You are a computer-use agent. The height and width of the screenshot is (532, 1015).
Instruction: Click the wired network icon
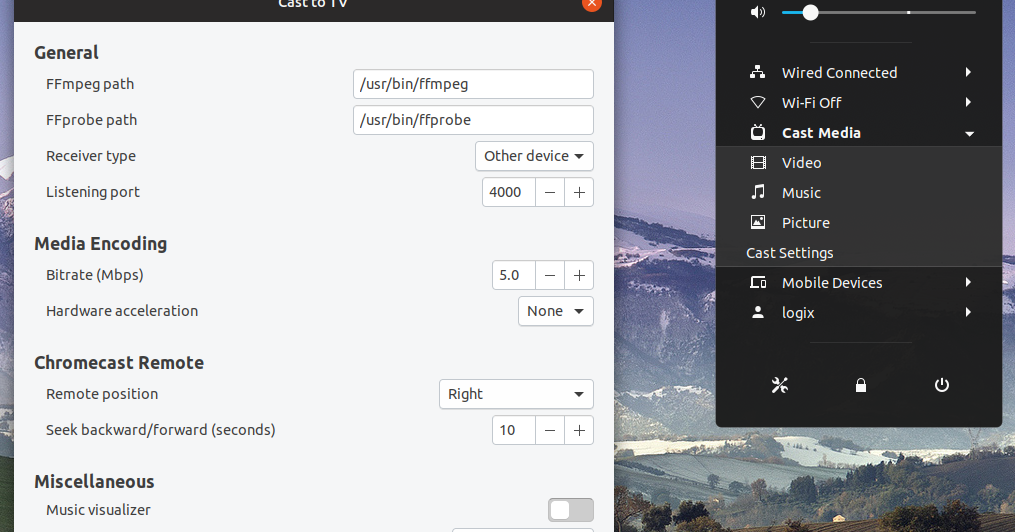coord(757,72)
